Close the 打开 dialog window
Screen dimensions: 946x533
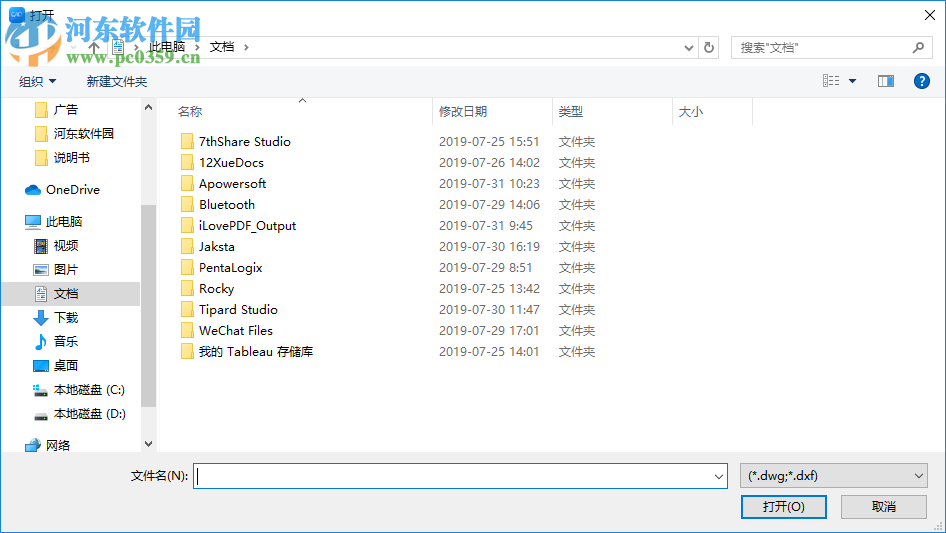(x=930, y=15)
